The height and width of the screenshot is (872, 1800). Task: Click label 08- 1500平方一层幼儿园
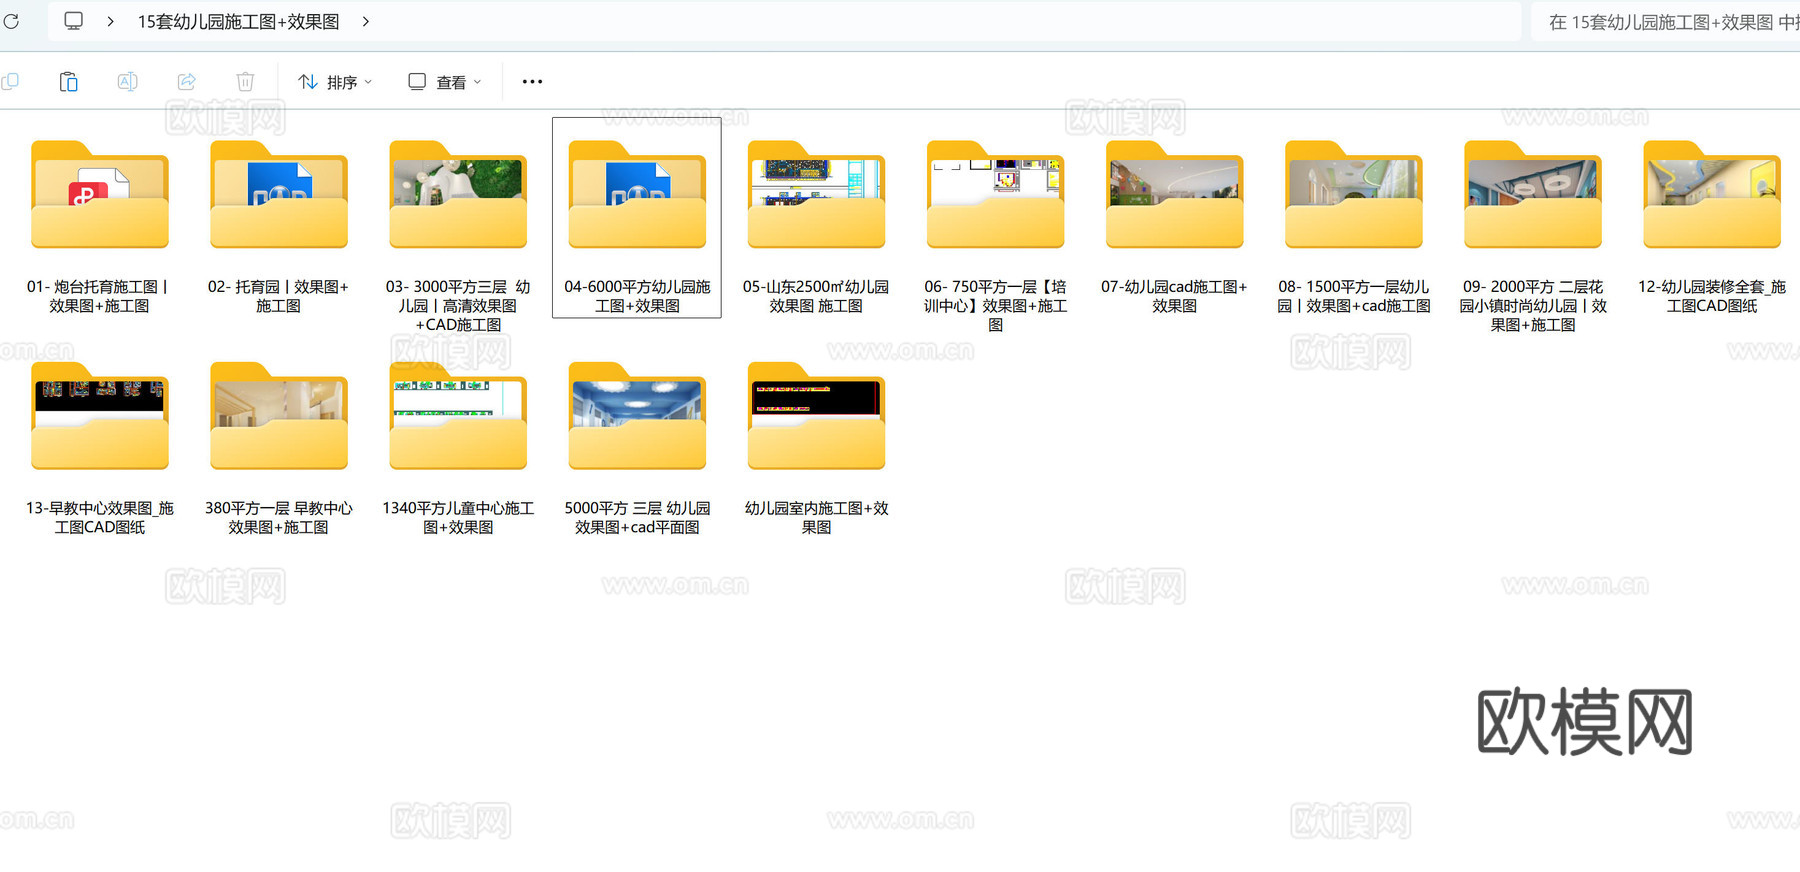coord(1353,296)
